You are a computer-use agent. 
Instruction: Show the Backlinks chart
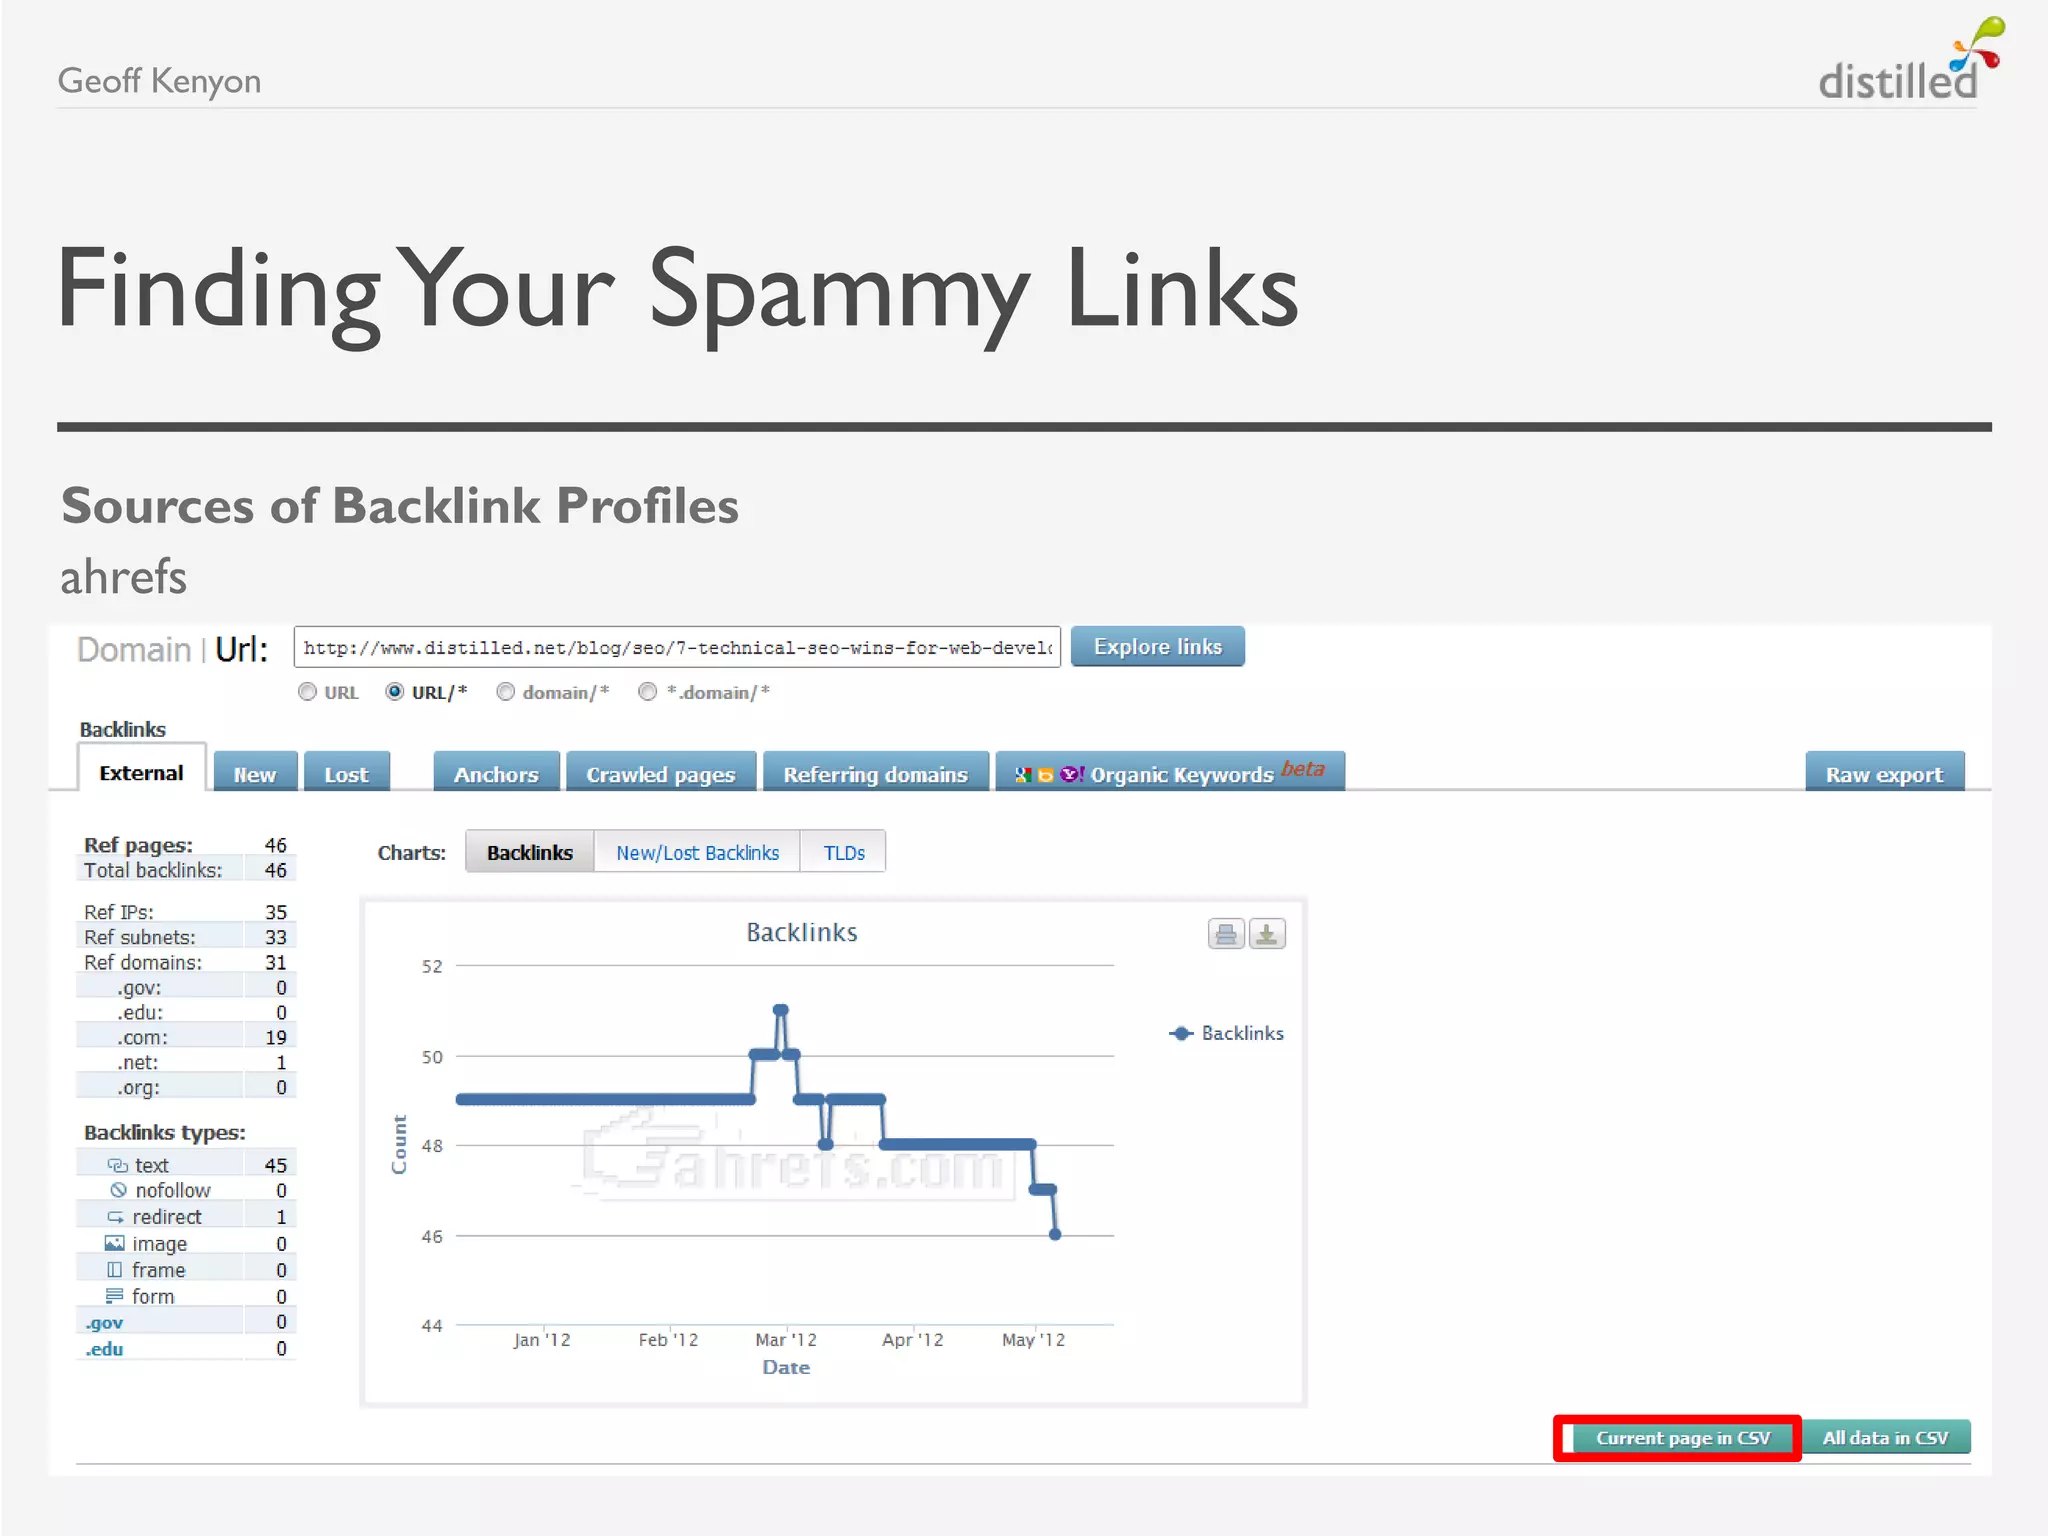tap(530, 852)
